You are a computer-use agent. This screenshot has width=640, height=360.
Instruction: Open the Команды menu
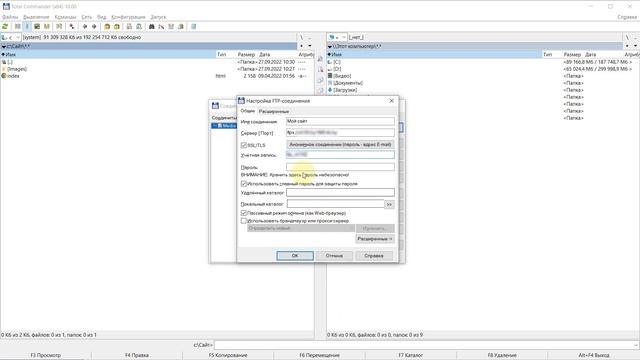[x=65, y=17]
